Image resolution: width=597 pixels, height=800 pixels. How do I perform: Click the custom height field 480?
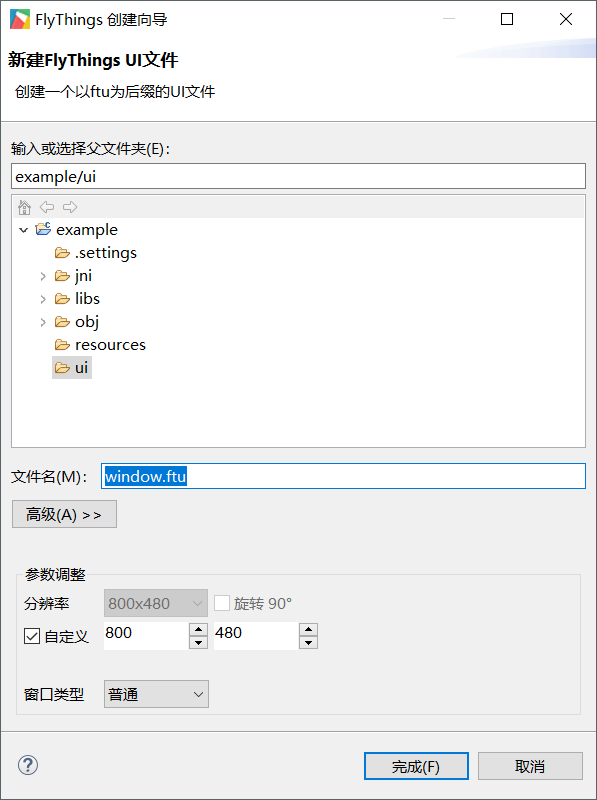[256, 636]
